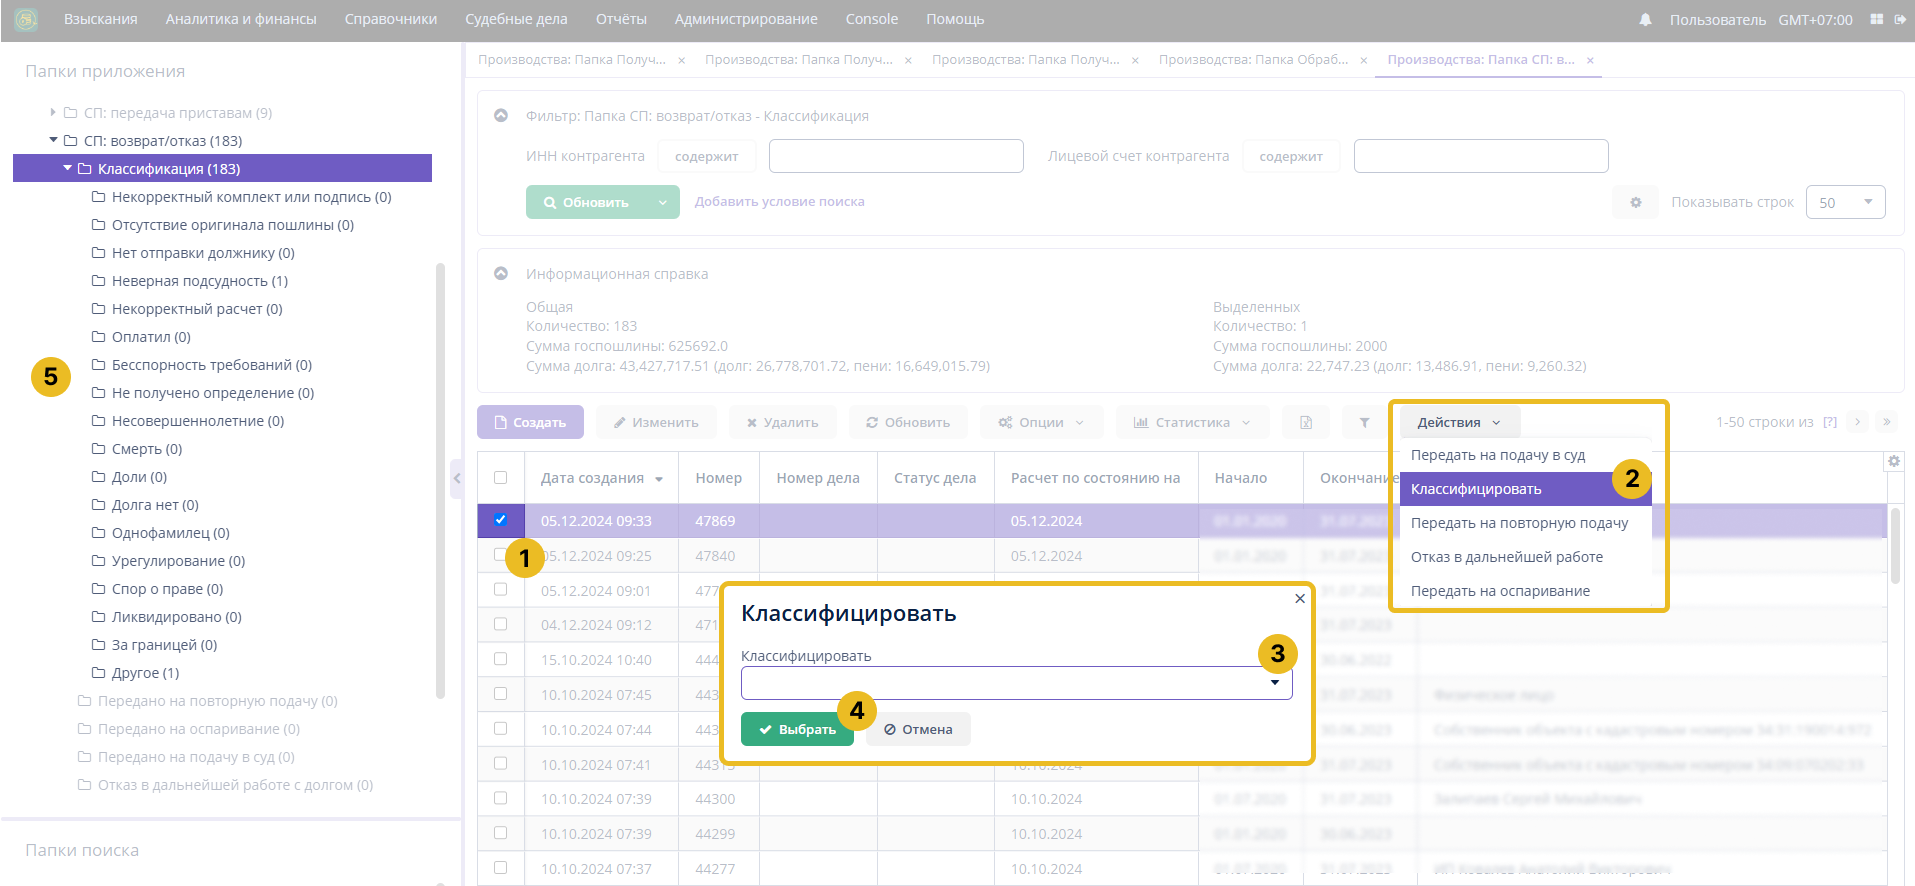
Task: Click the logout icon in top bar
Action: coord(1900,20)
